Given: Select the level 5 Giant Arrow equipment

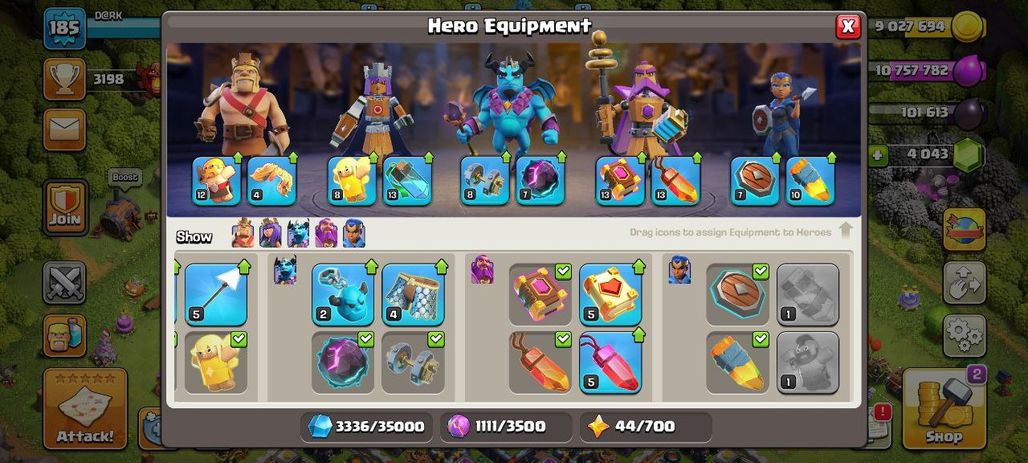Looking at the screenshot, I should (216, 294).
